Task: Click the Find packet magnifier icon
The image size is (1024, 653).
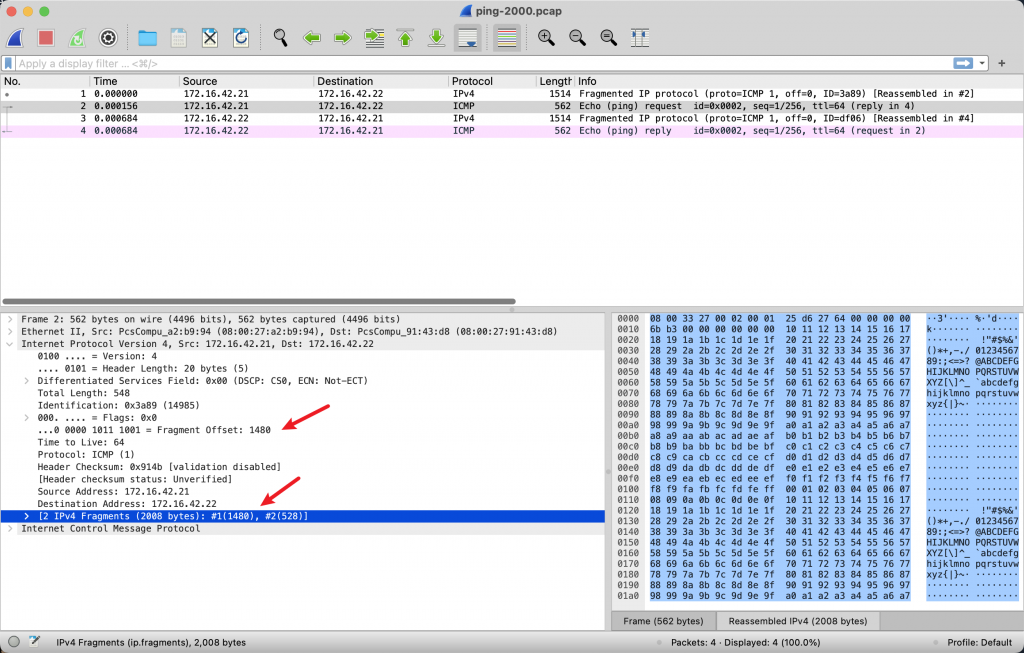Action: 281,38
